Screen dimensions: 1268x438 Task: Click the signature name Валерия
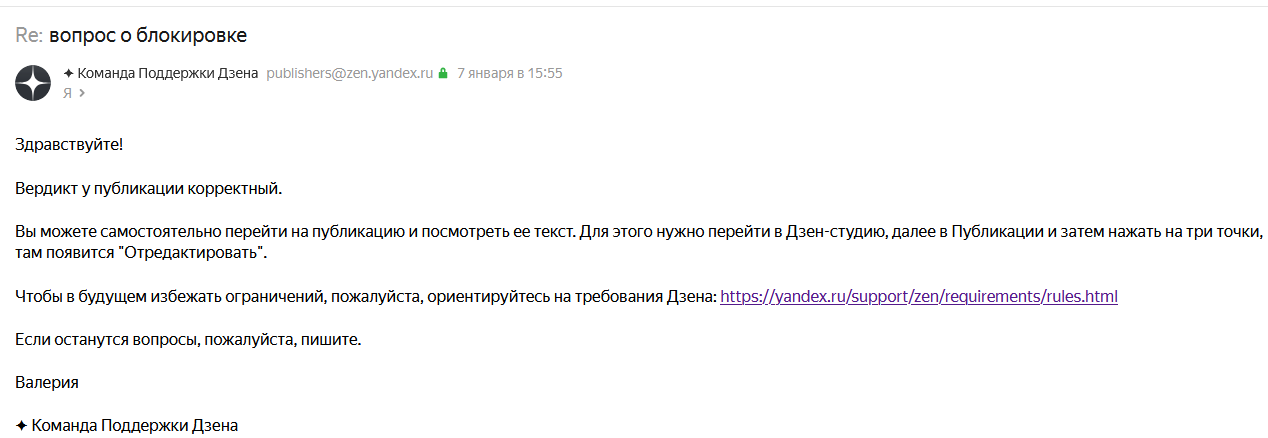pos(47,383)
